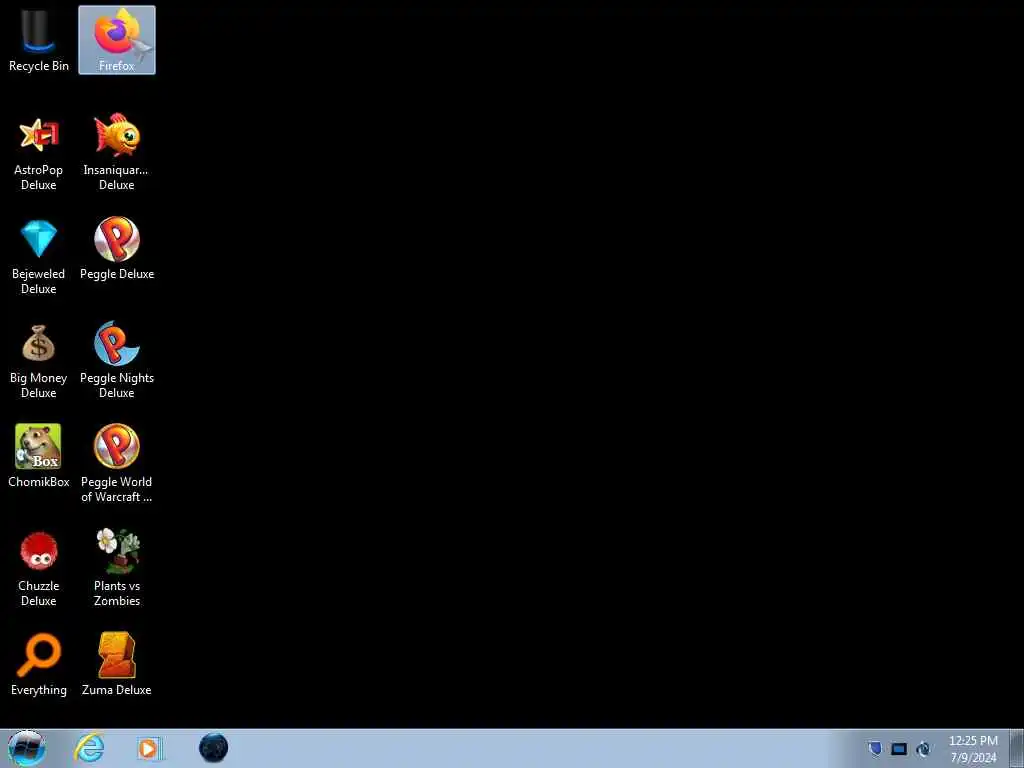Select the Recycle Bin desktop icon
Screen dimensions: 1024x768
click(39, 40)
